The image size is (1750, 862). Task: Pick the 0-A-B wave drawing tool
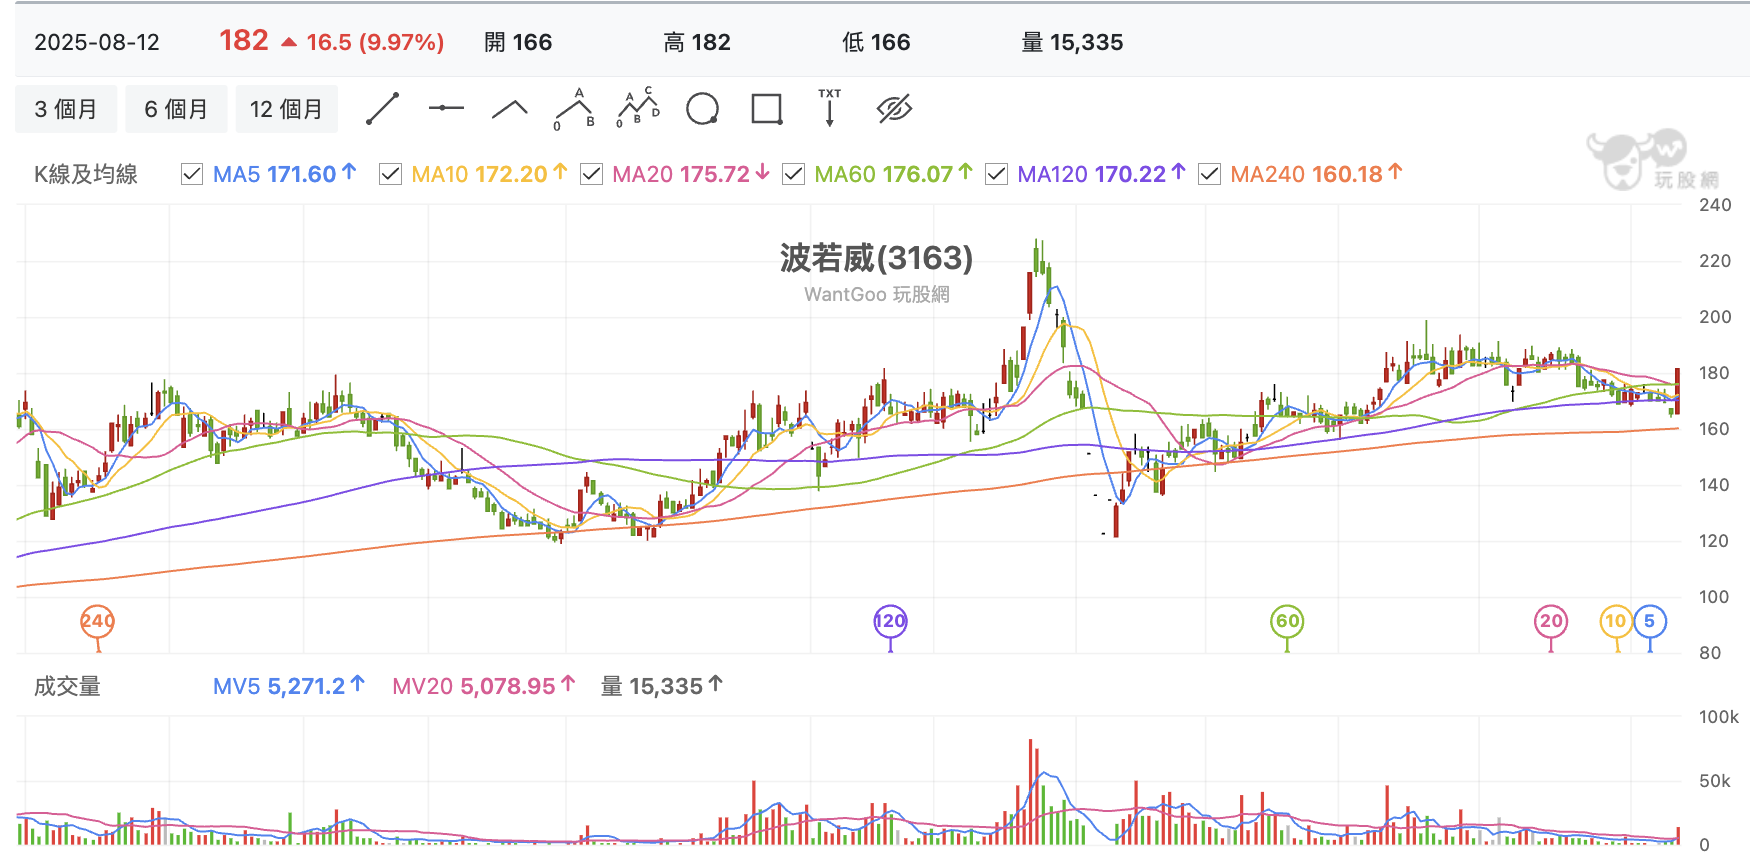575,109
